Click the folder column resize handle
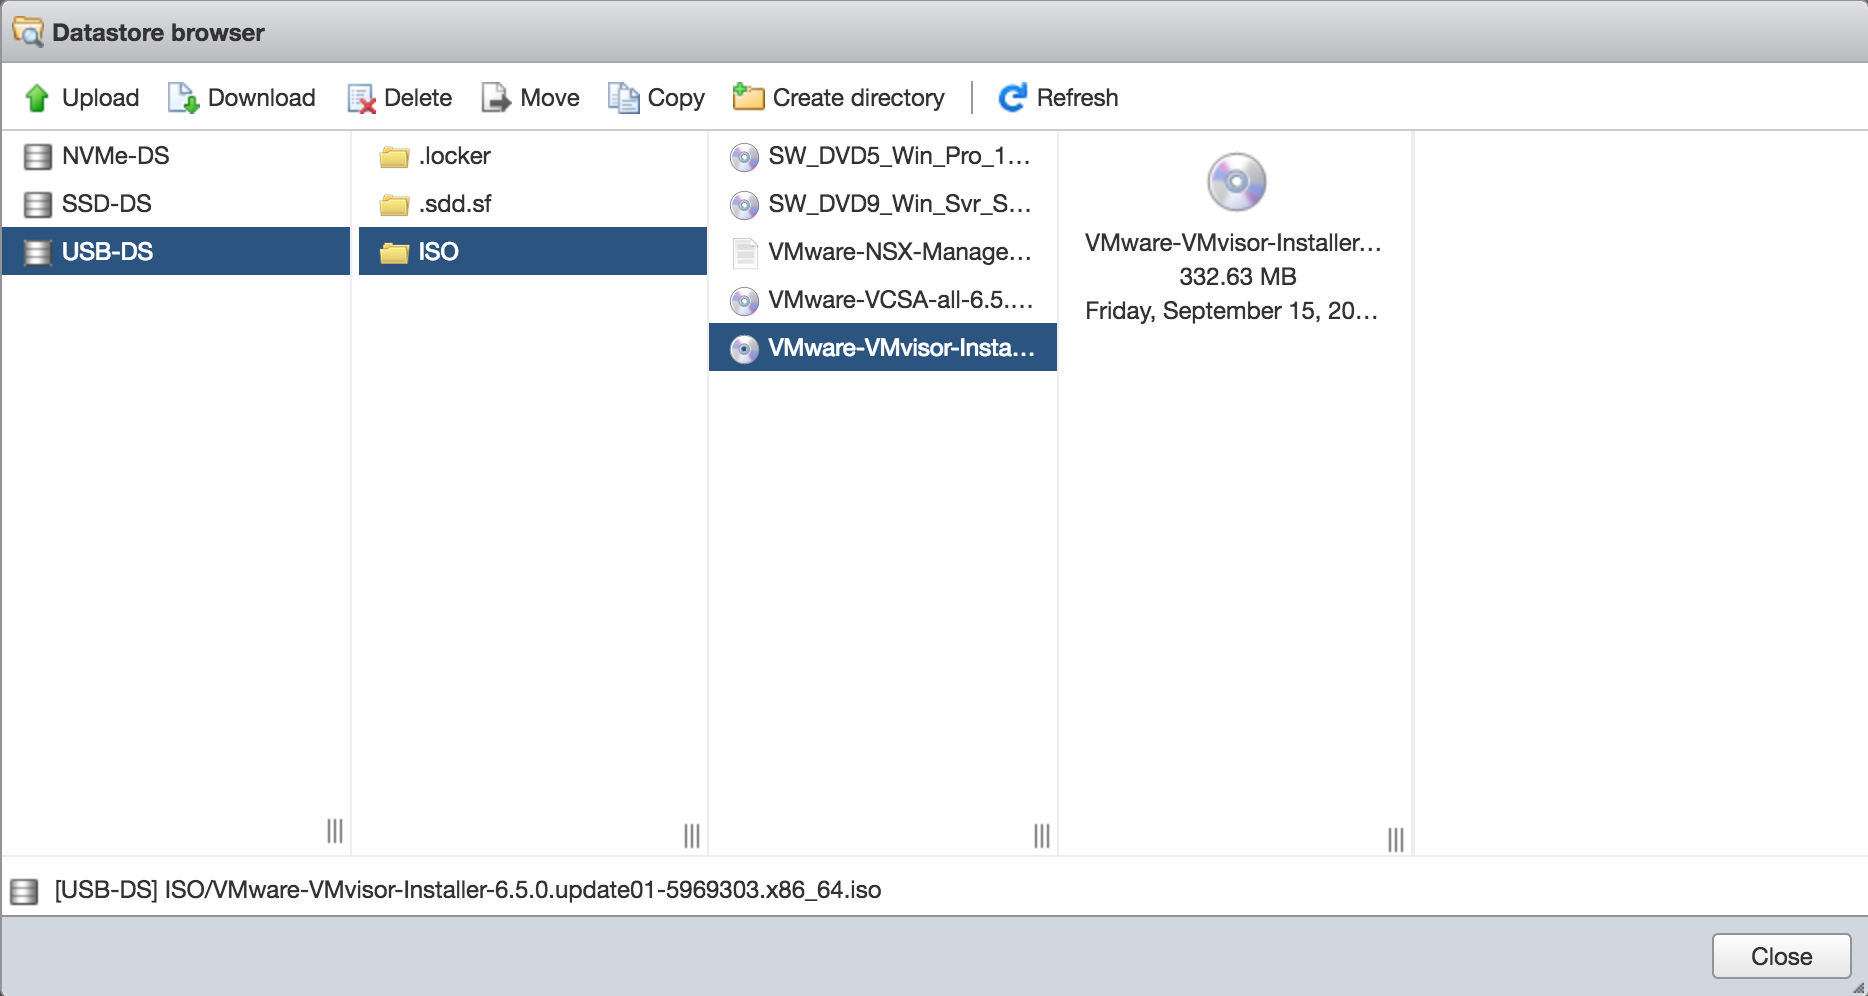 tap(692, 836)
